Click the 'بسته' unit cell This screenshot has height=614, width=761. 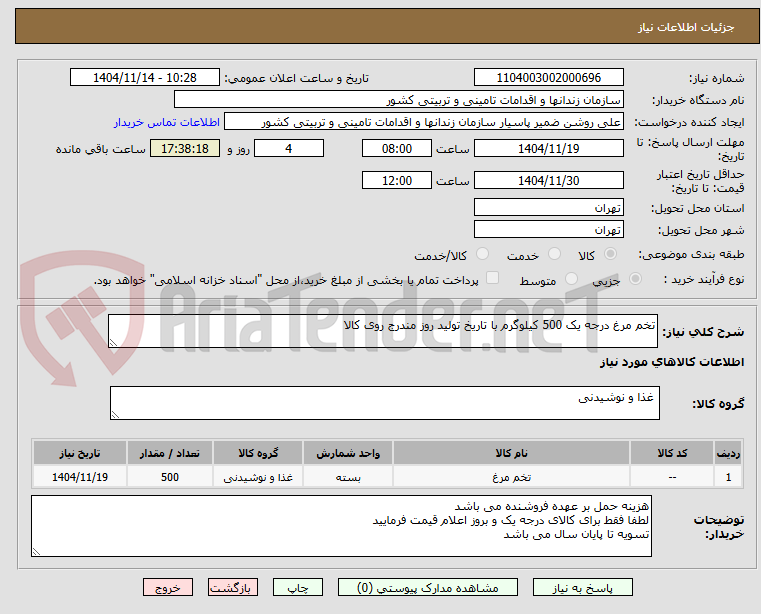click(x=347, y=477)
